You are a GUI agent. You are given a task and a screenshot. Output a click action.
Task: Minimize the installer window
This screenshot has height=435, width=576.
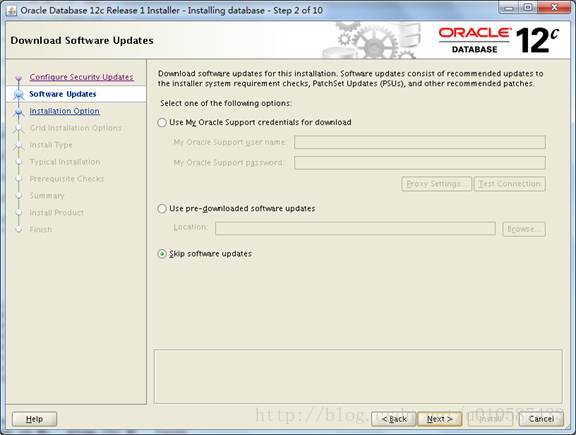(x=509, y=8)
